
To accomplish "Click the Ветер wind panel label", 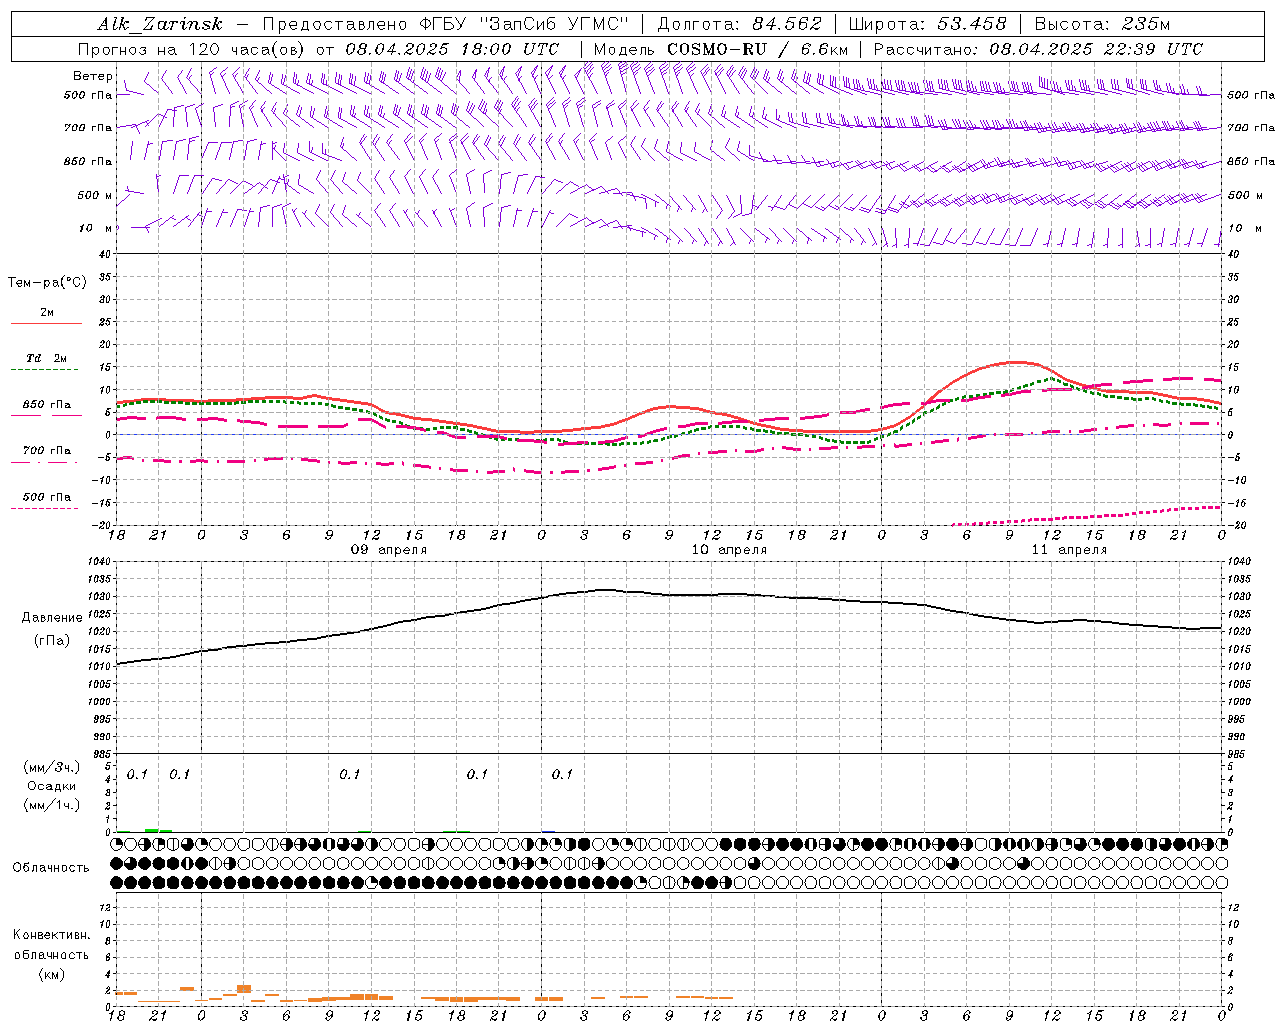I will click(x=93, y=76).
